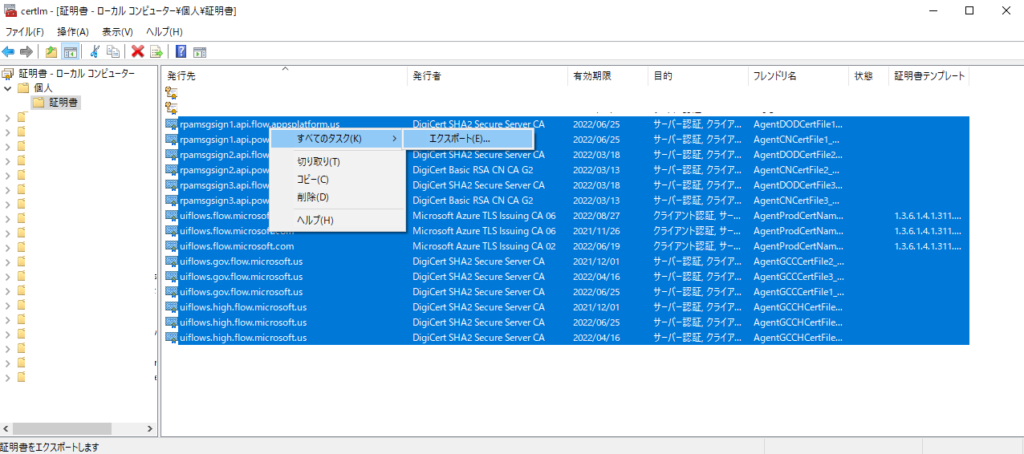Go back with the blue left arrow
The image size is (1024, 454).
(8, 51)
